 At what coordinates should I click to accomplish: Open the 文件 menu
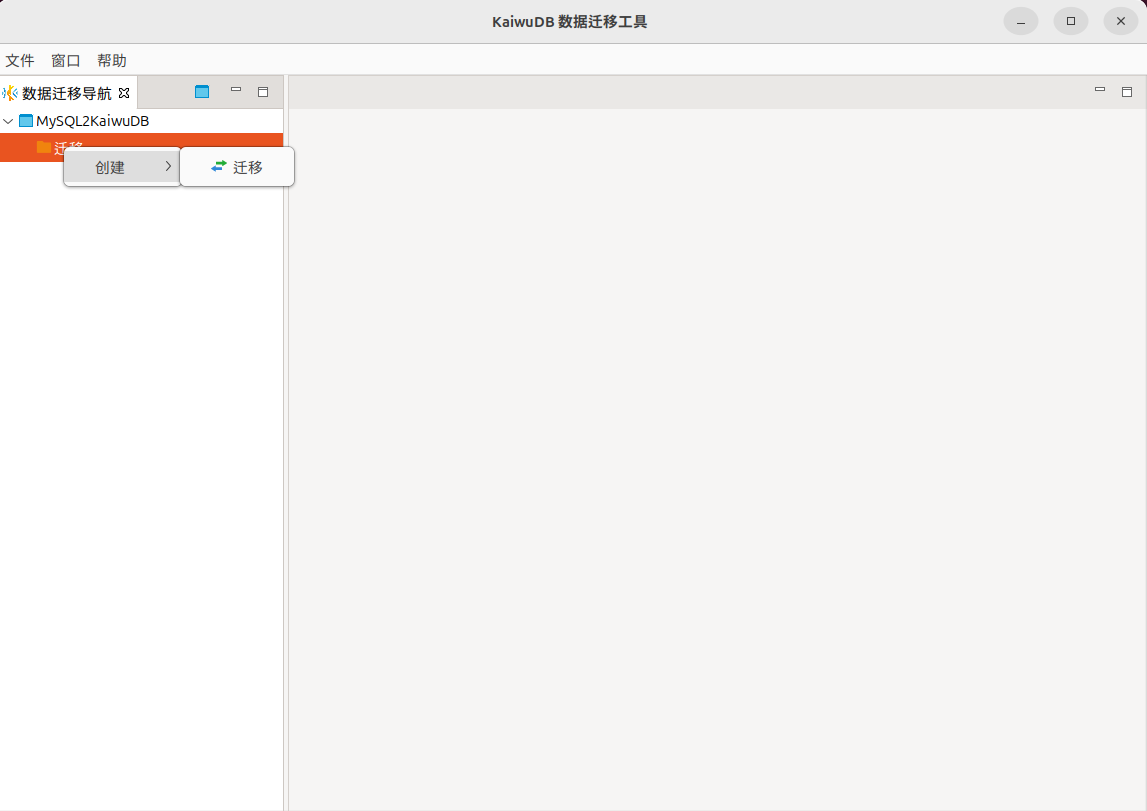(20, 60)
